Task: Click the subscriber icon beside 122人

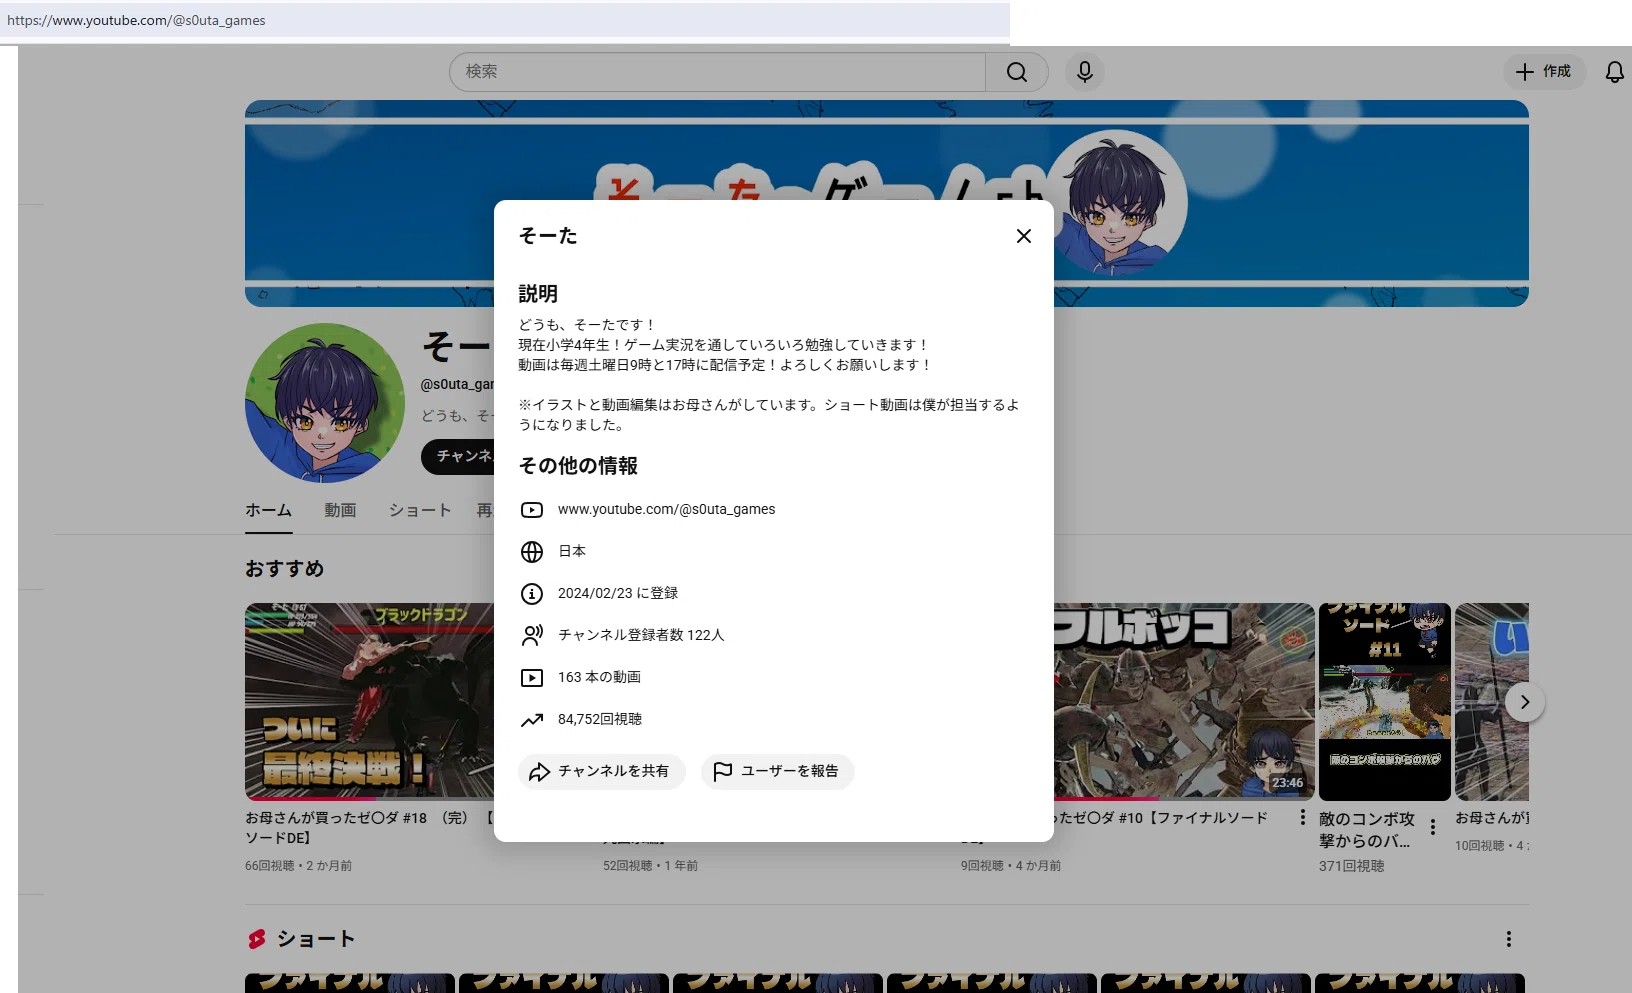Action: point(532,635)
